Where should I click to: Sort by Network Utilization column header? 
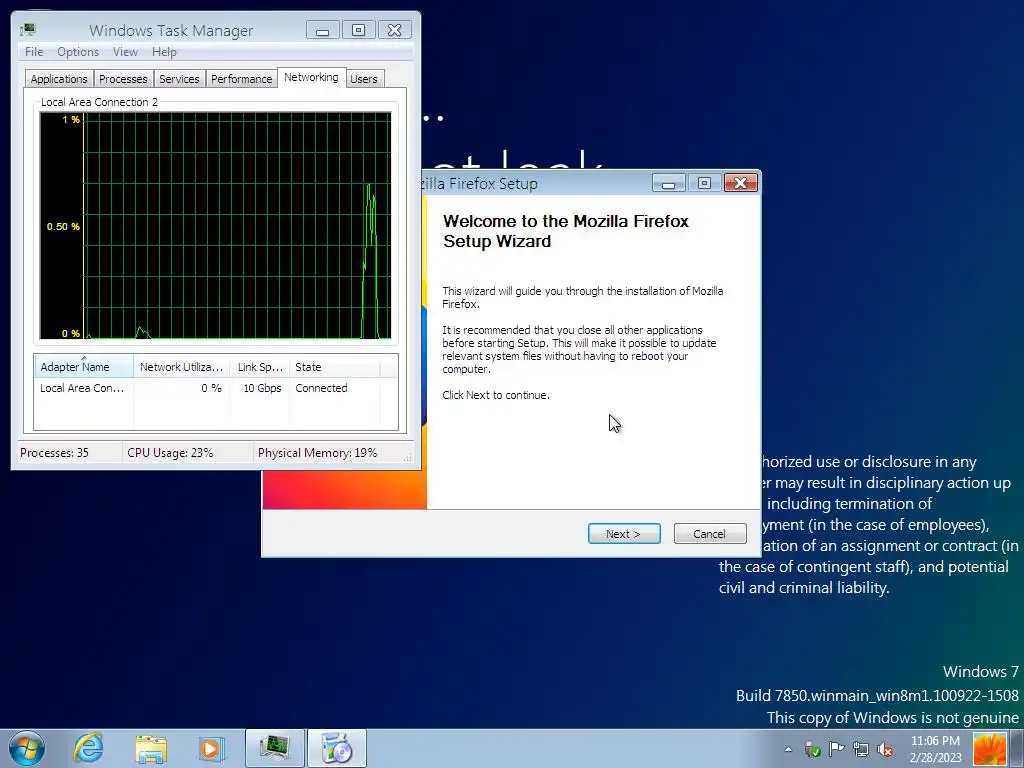[182, 367]
